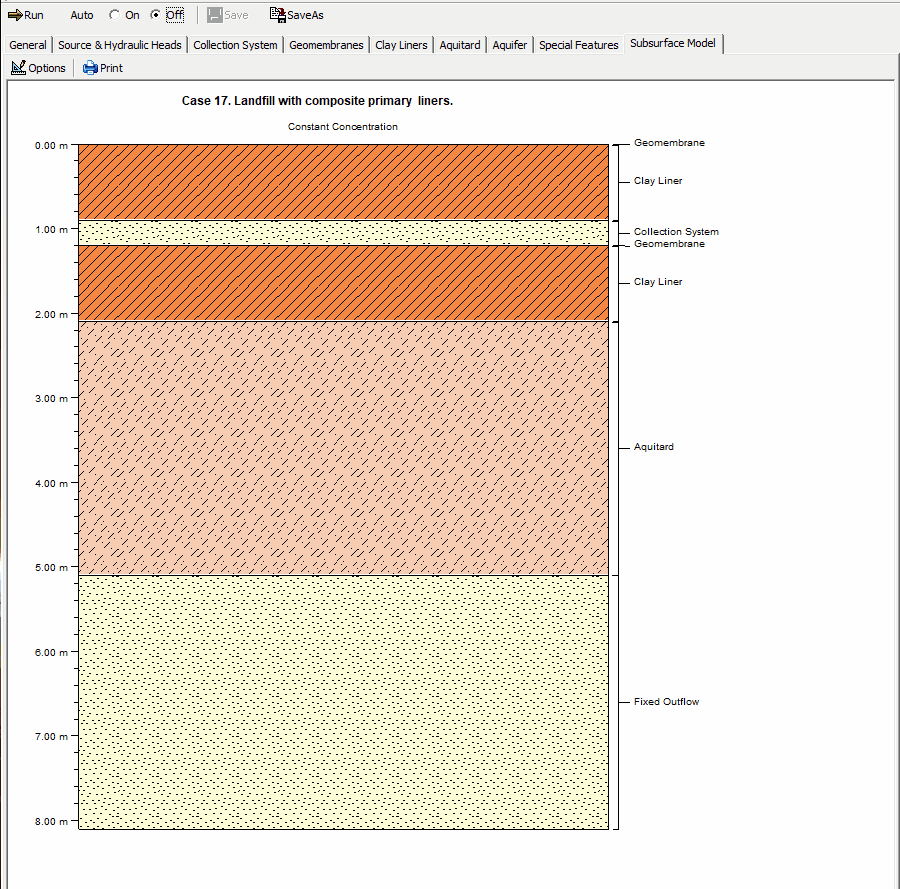The width and height of the screenshot is (900, 889).
Task: Click the 'Fixed Outflow' label
Action: pyautogui.click(x=666, y=701)
